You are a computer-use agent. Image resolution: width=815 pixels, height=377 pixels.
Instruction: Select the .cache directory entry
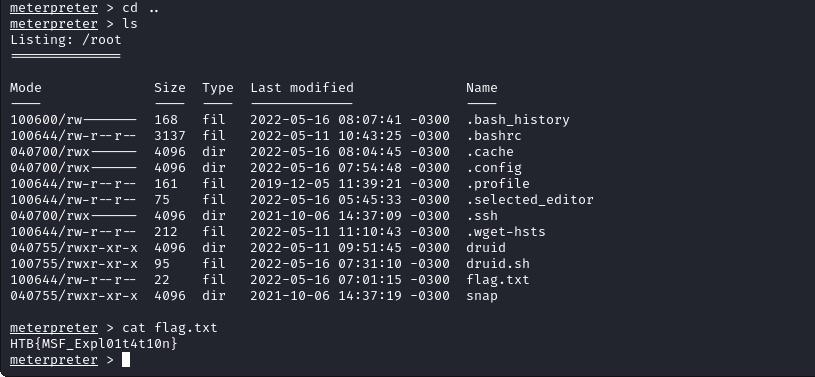(490, 152)
